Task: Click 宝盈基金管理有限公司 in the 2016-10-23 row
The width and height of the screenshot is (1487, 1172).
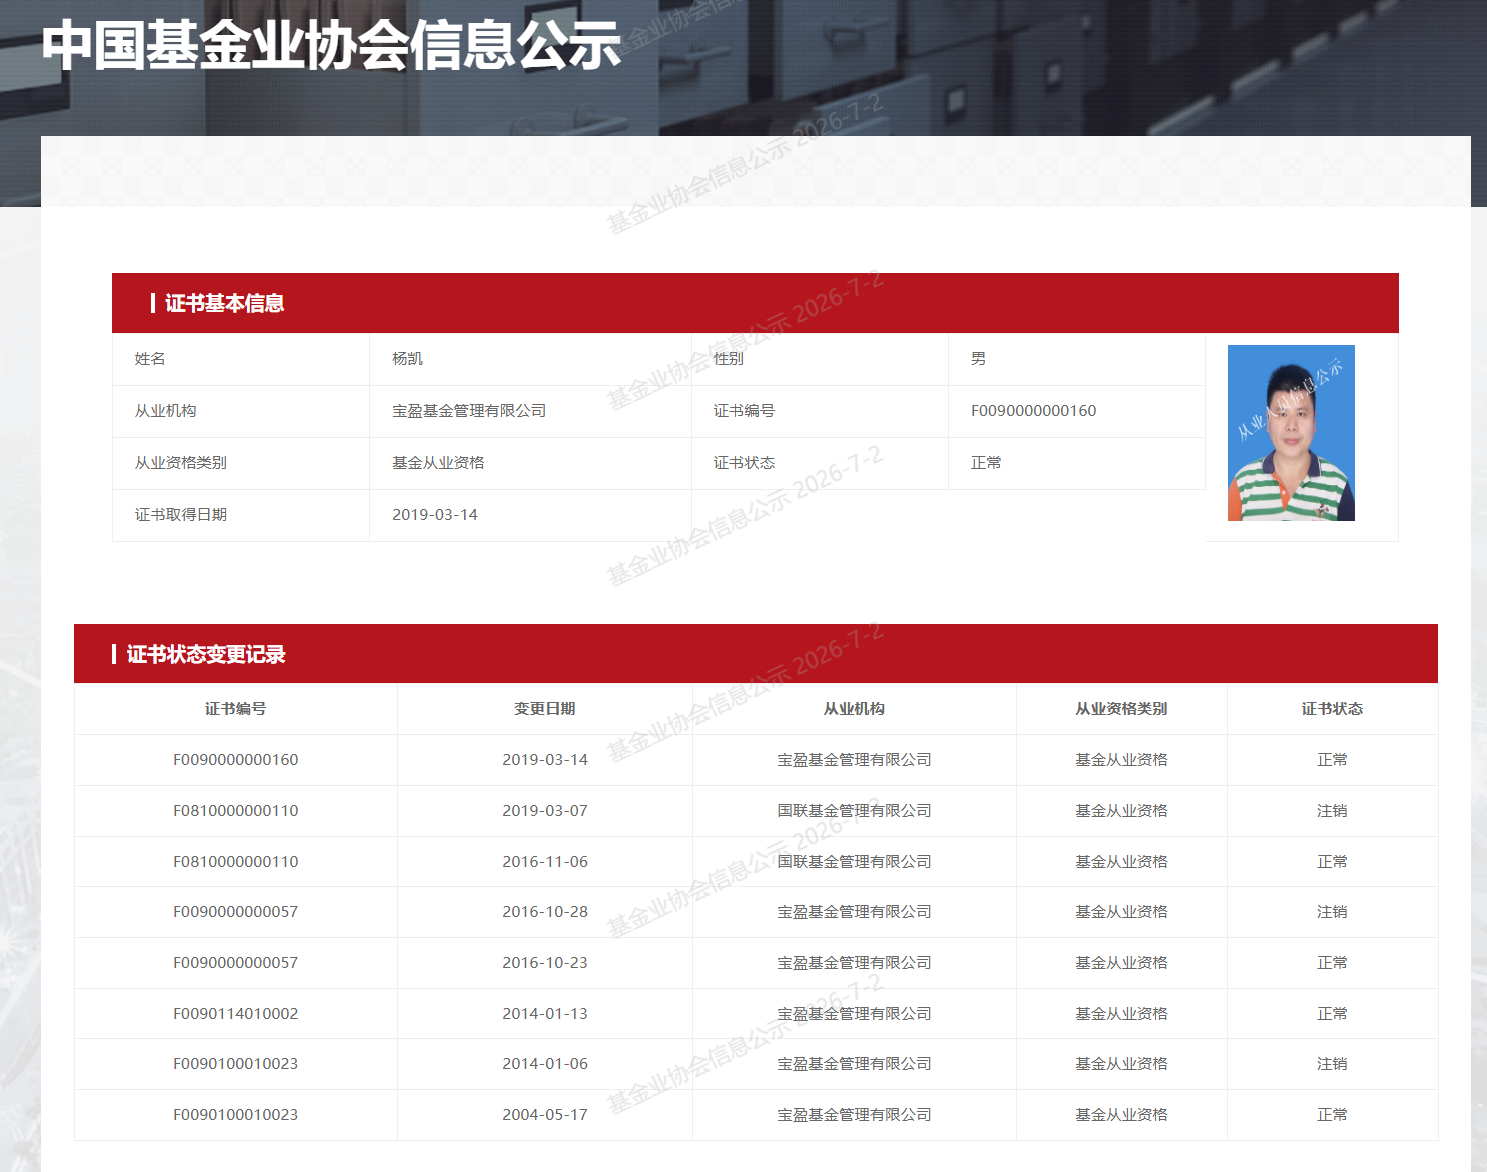Action: [x=854, y=963]
